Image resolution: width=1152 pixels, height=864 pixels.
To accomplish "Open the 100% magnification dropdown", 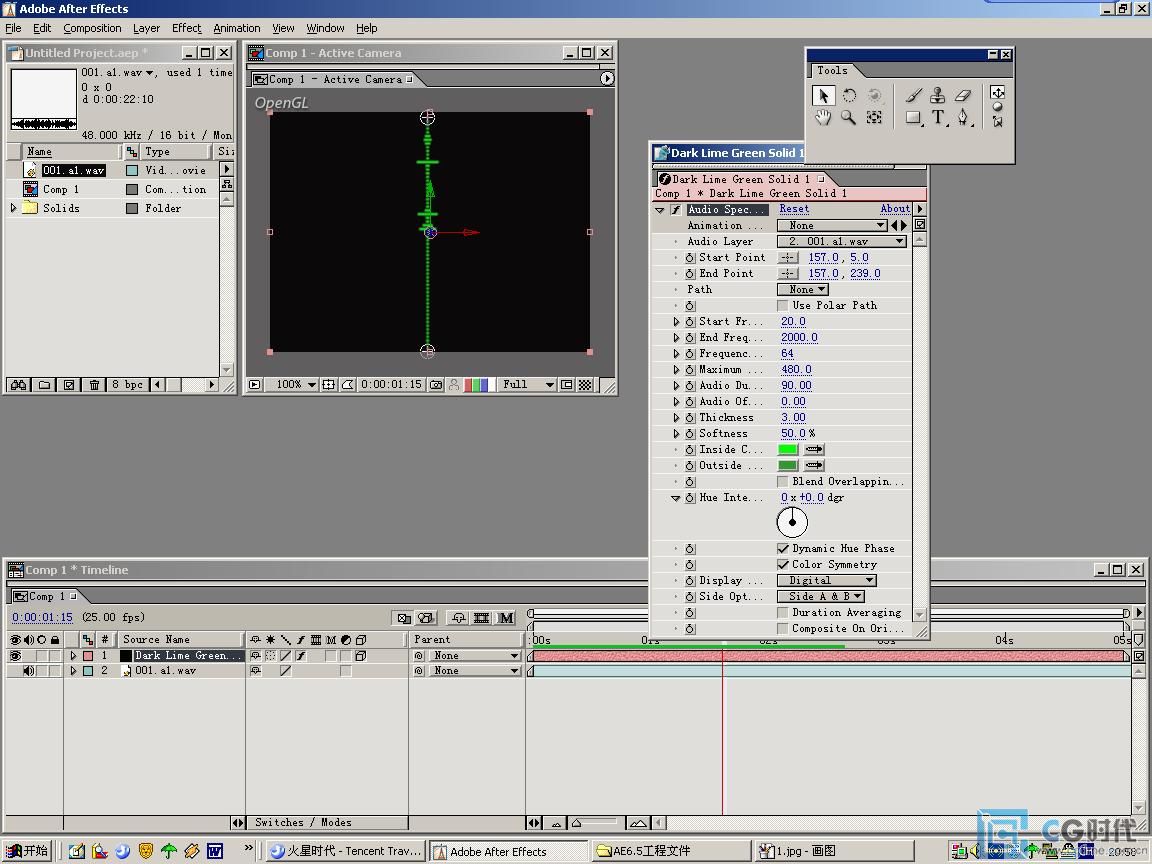I will click(292, 384).
